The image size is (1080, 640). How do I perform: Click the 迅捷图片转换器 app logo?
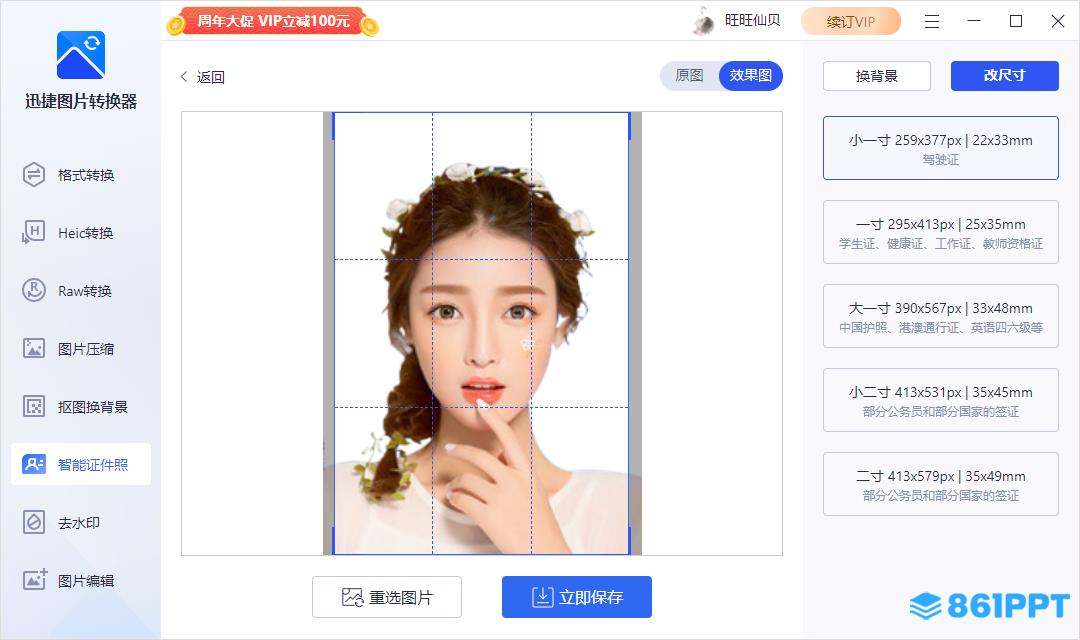pos(81,55)
